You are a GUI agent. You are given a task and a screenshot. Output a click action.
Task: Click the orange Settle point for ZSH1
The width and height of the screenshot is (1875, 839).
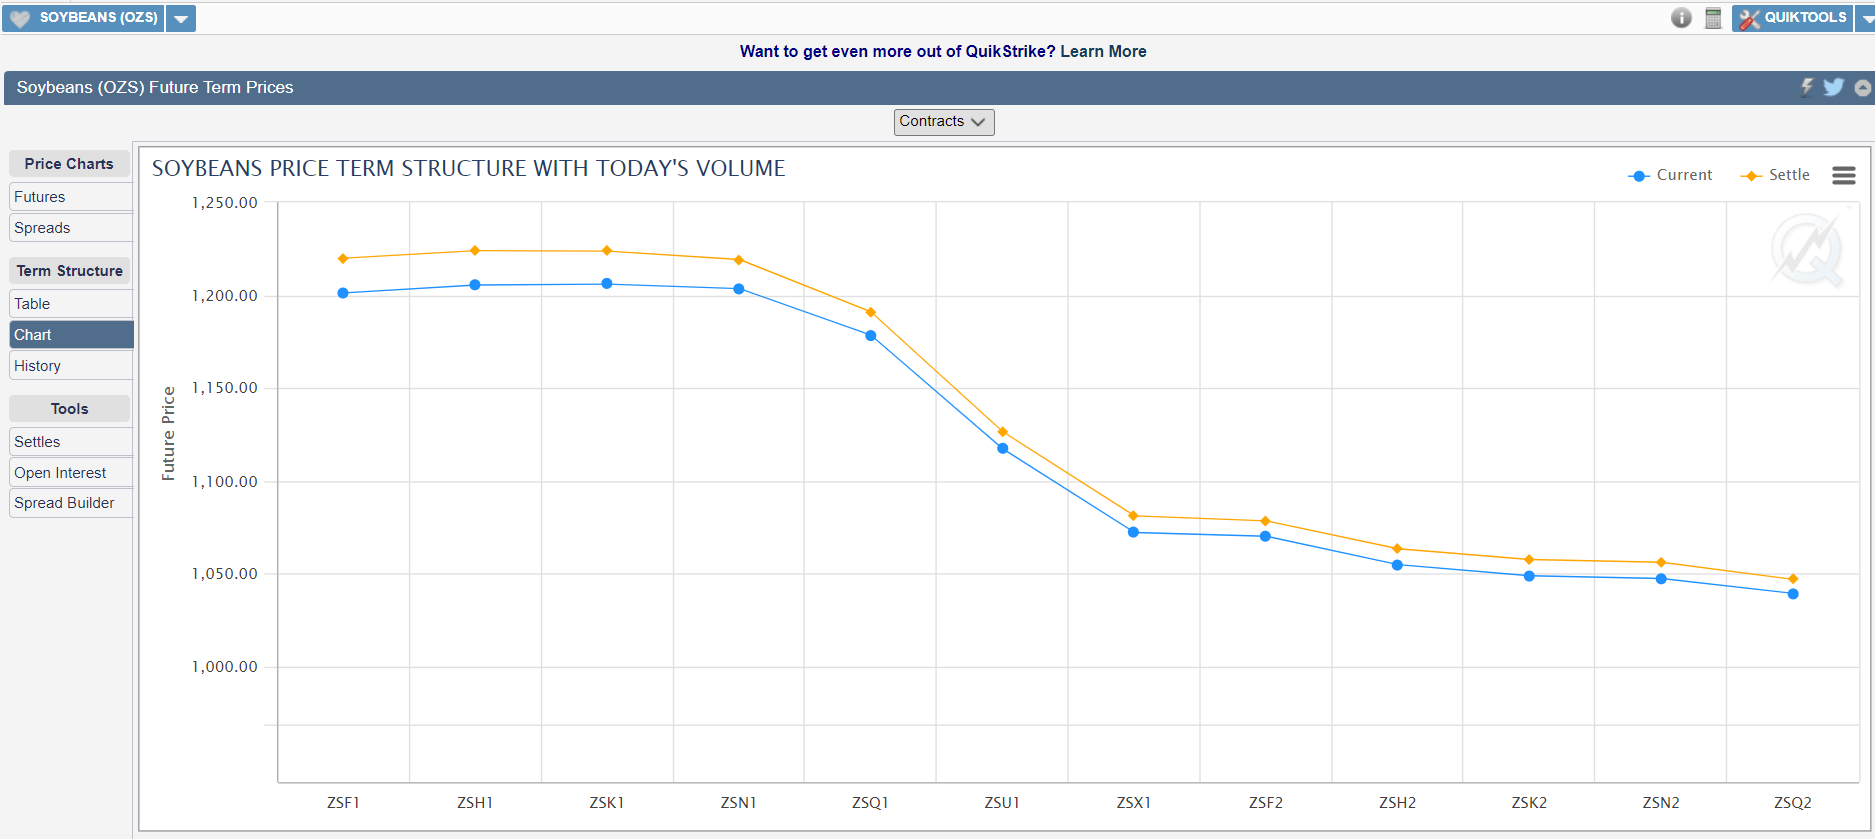pos(475,251)
